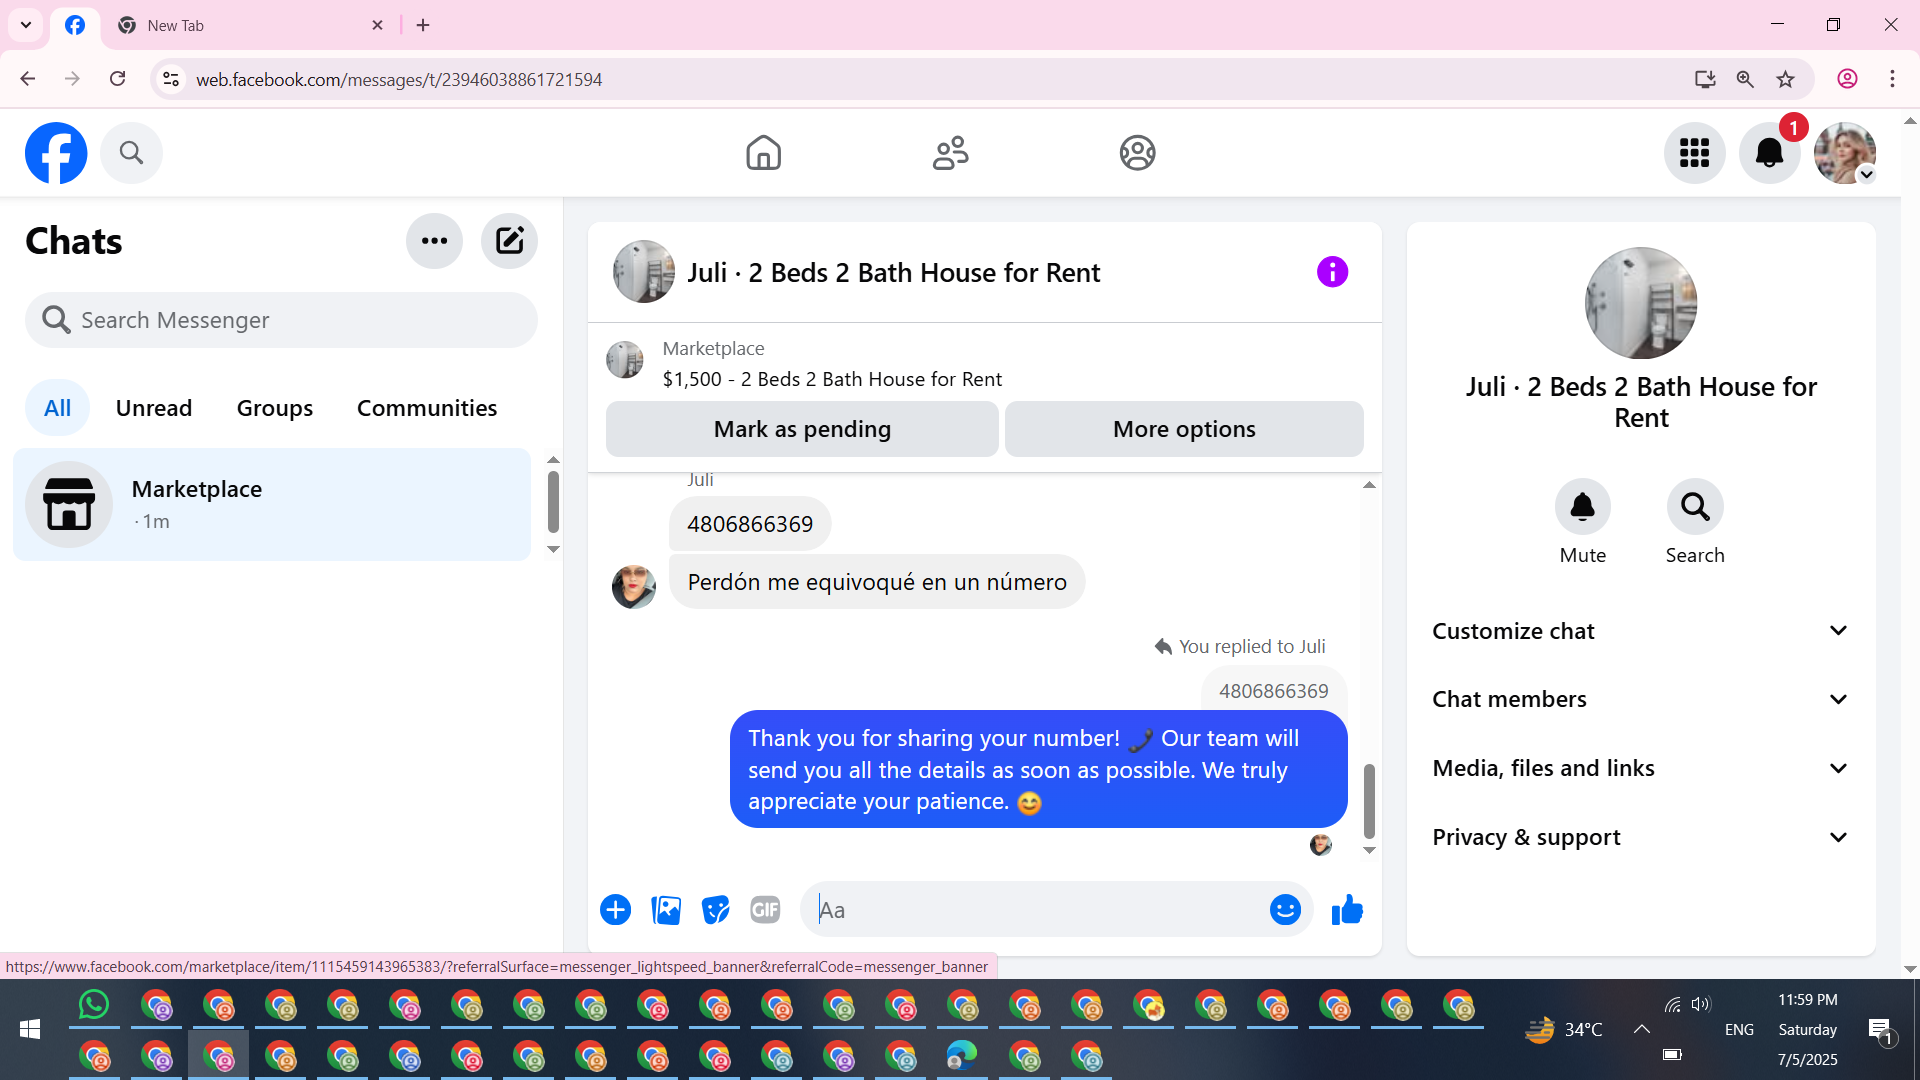Switch to the Unread chats tab
Image resolution: width=1920 pixels, height=1080 pixels.
click(153, 408)
